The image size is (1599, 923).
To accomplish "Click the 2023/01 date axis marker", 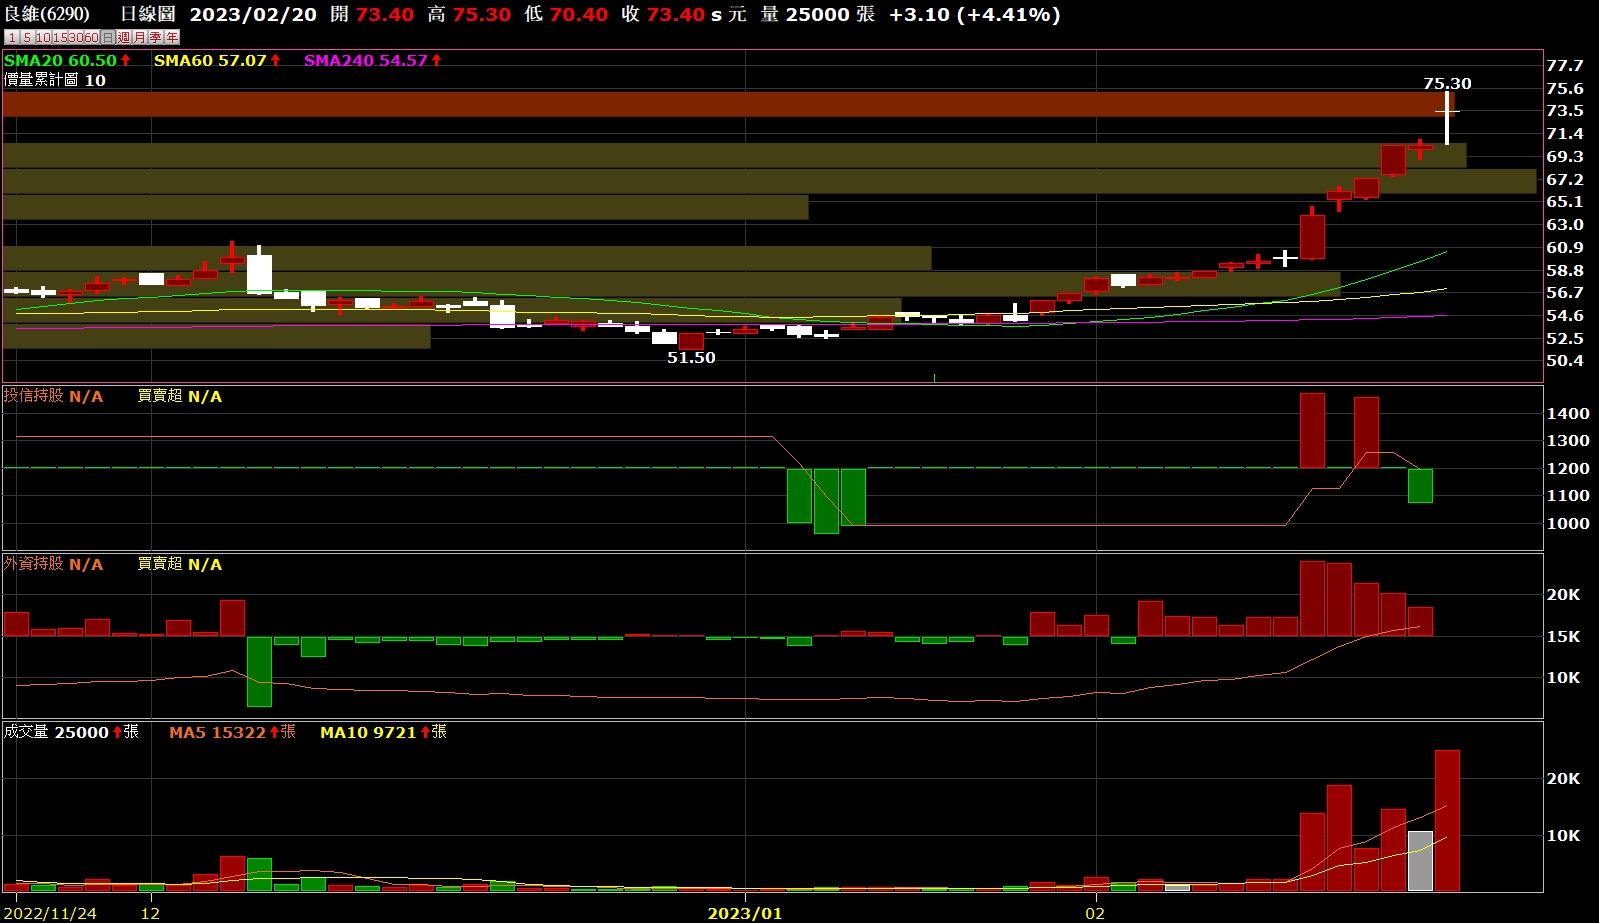I will click(x=745, y=913).
